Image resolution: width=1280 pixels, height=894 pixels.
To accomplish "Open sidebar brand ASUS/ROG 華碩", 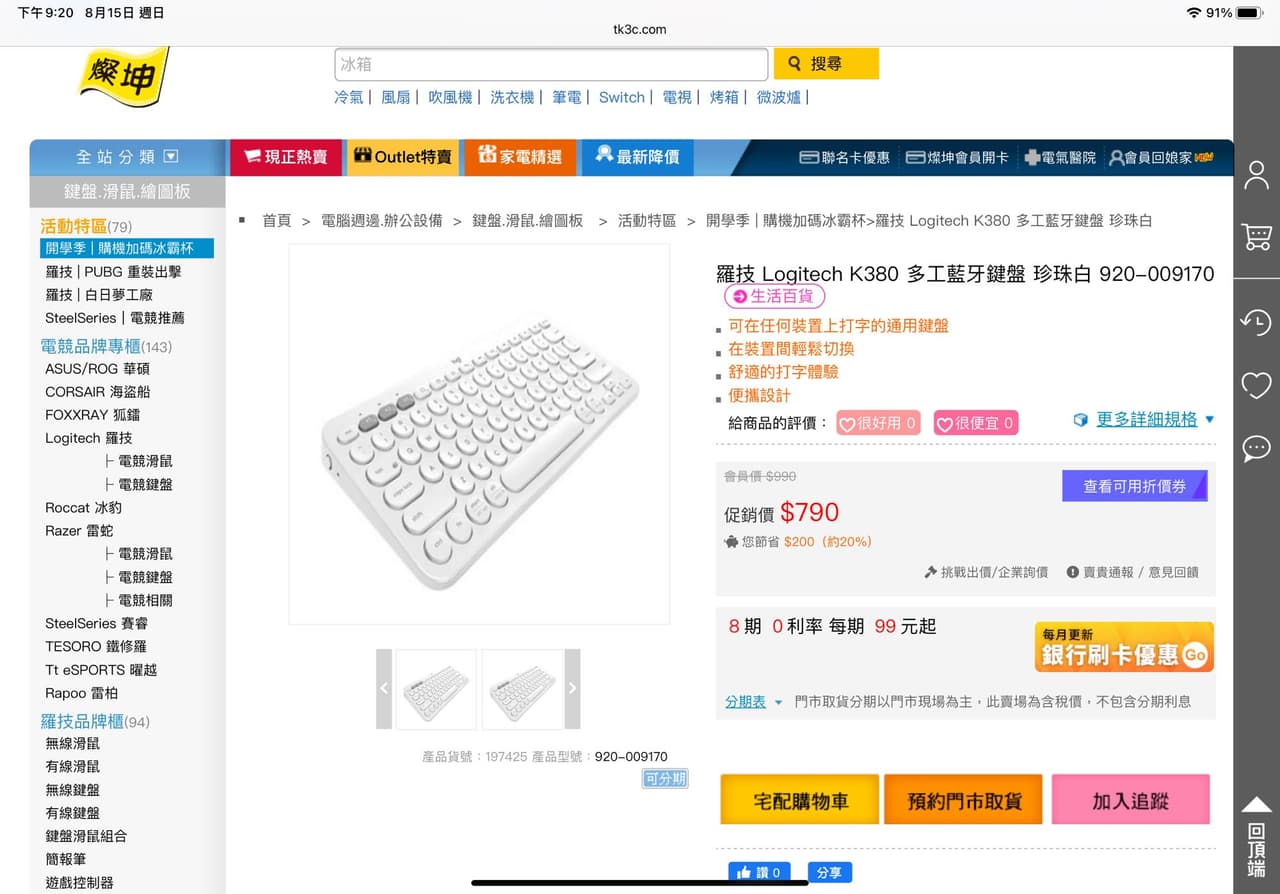I will 97,368.
